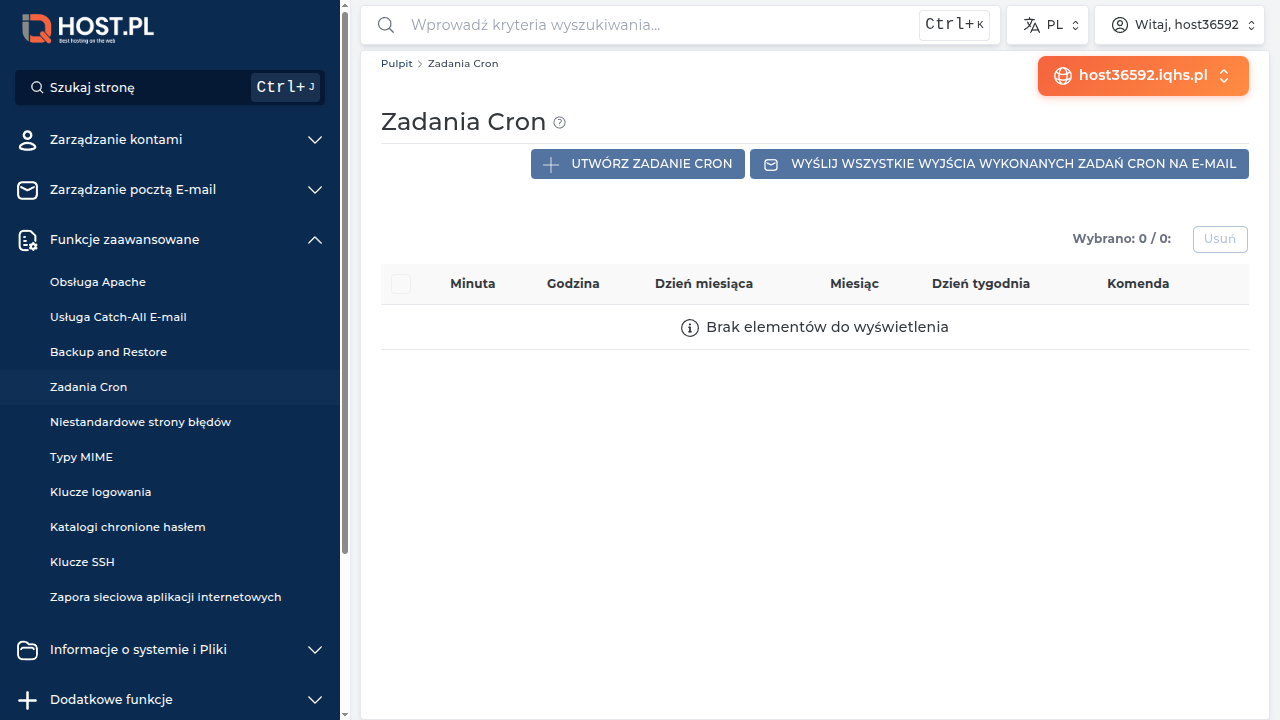Go to Backup and Restore
Screen dimensions: 1280x720
tap(108, 352)
